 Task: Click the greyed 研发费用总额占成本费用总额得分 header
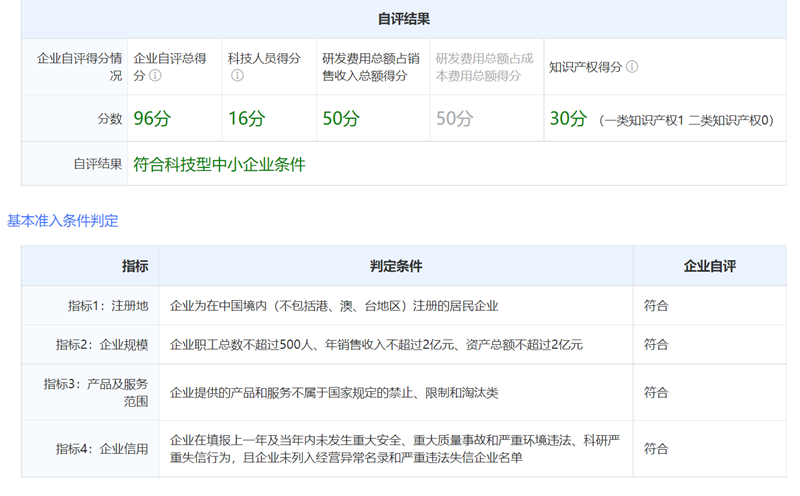tap(484, 67)
